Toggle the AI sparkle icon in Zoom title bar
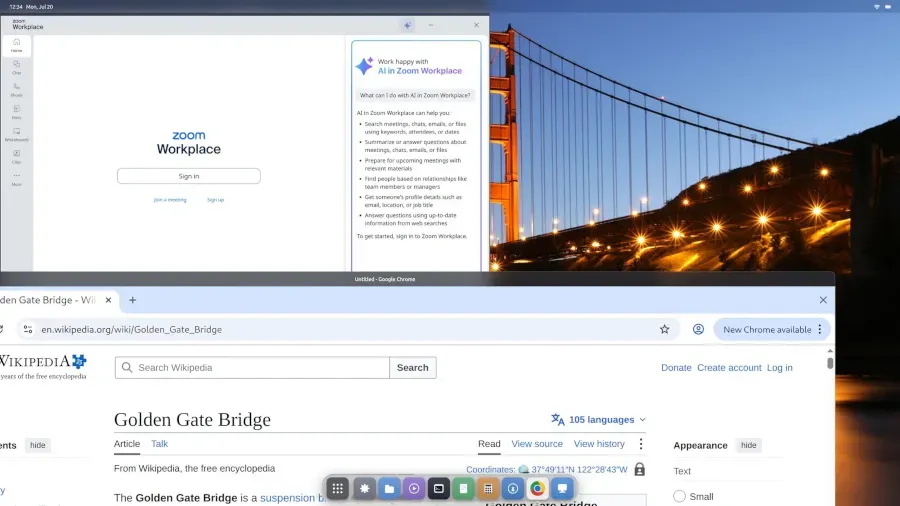Image resolution: width=900 pixels, height=506 pixels. pos(407,25)
